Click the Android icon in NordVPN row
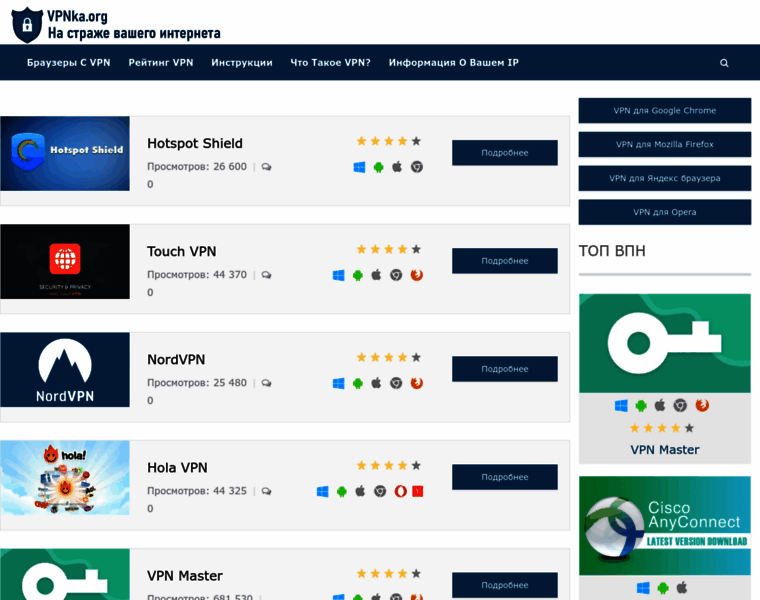The image size is (760, 600). coord(358,383)
